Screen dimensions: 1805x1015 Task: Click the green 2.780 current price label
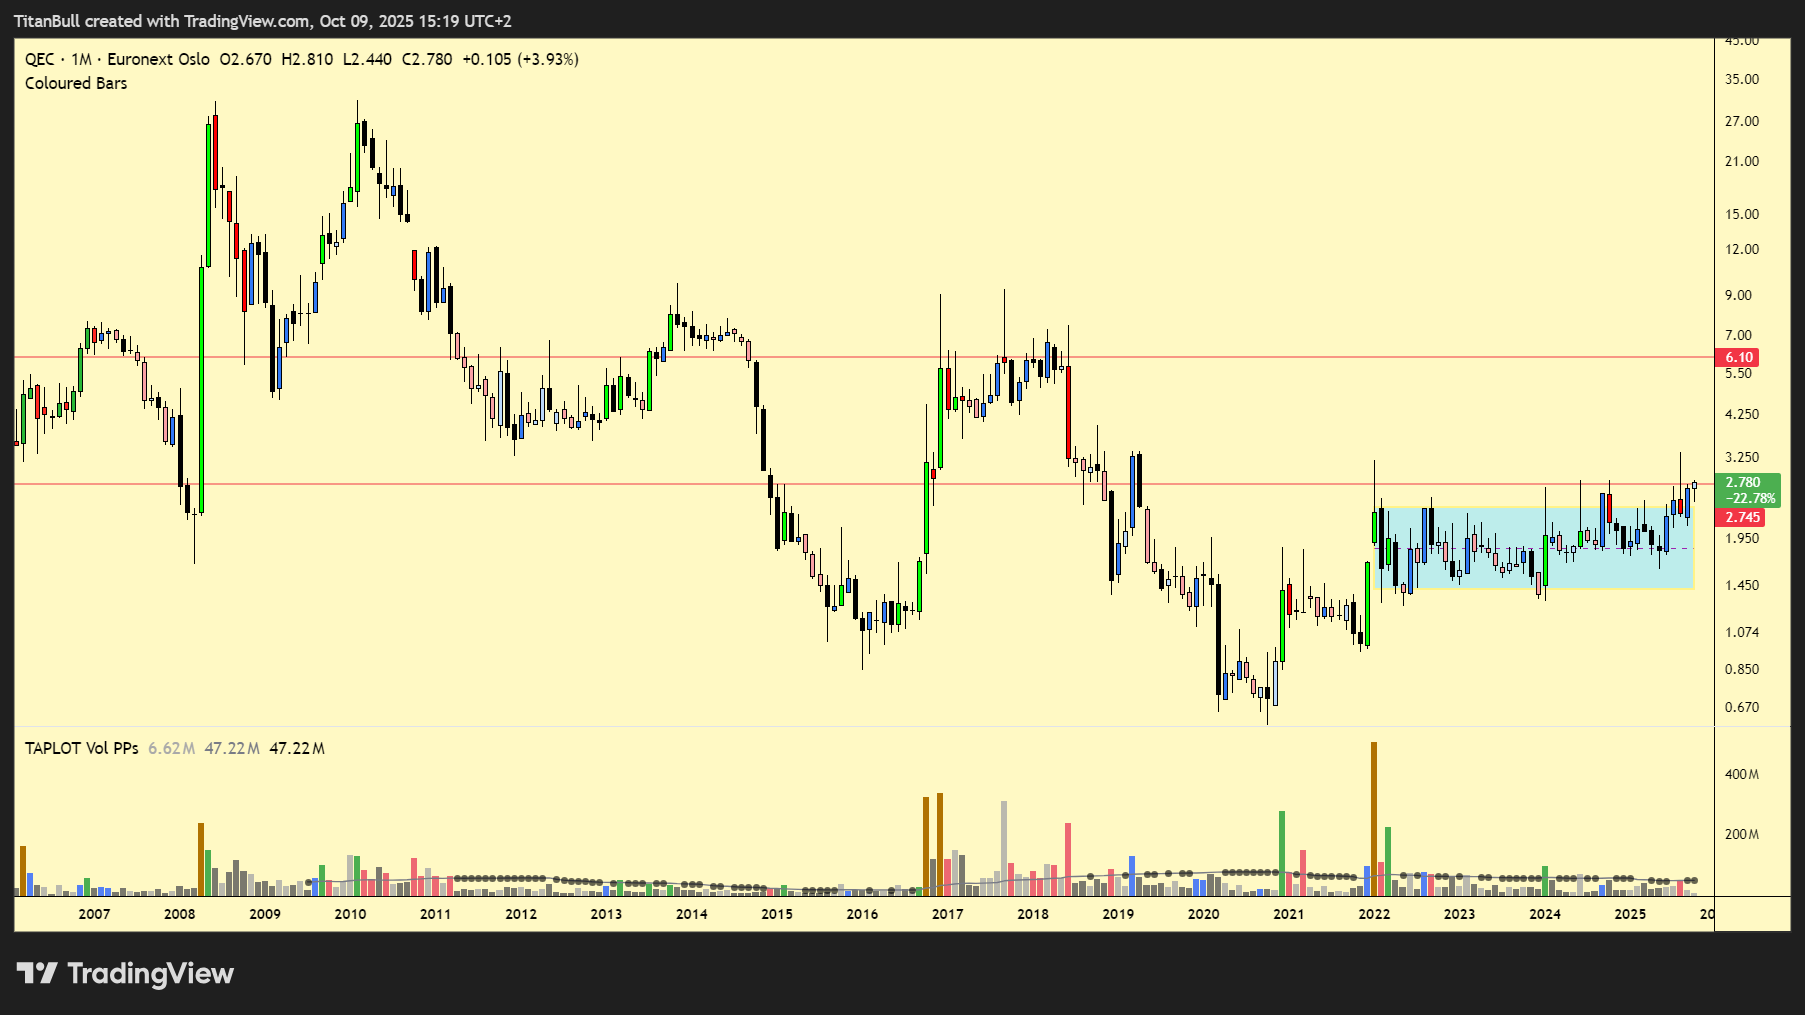point(1745,483)
